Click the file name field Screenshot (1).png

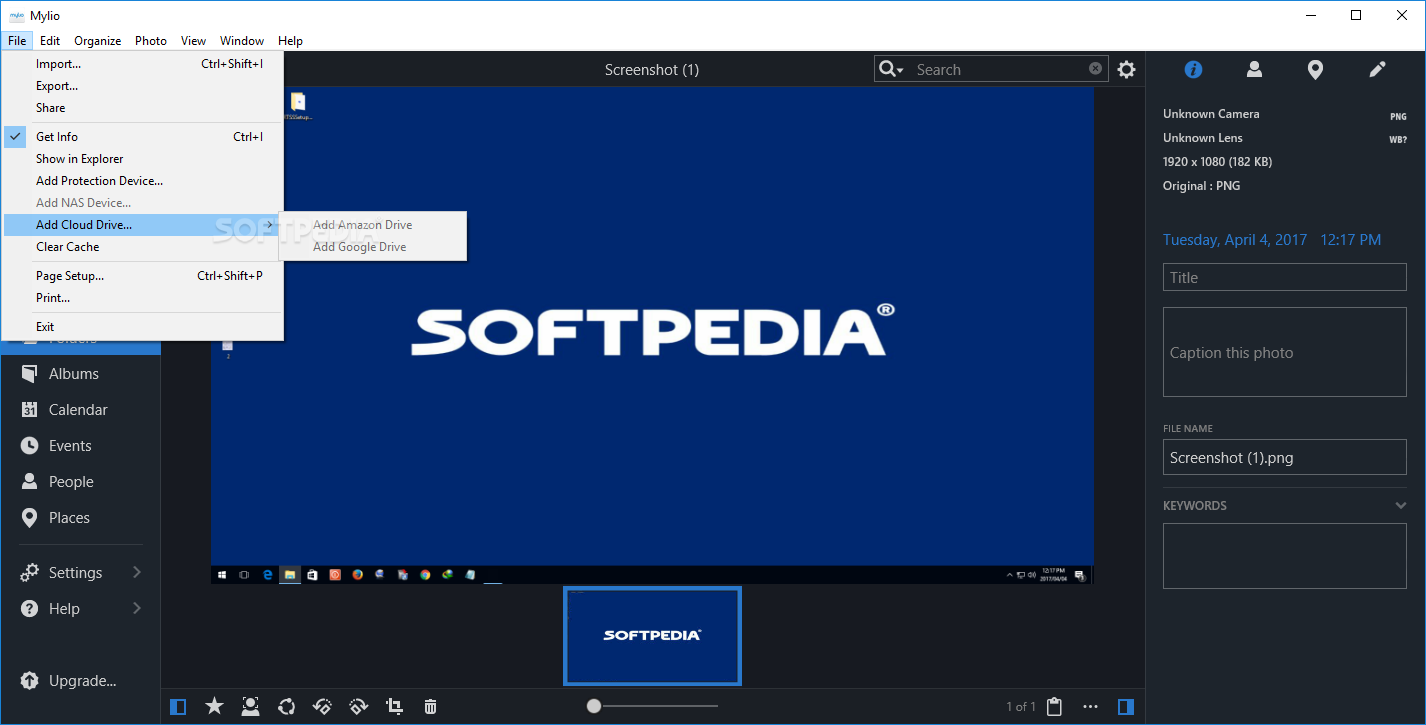pos(1285,458)
